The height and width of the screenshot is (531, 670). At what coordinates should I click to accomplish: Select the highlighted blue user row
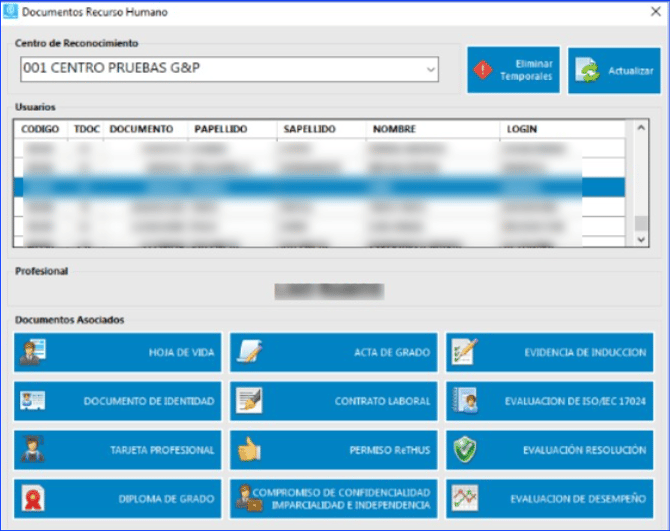click(320, 188)
